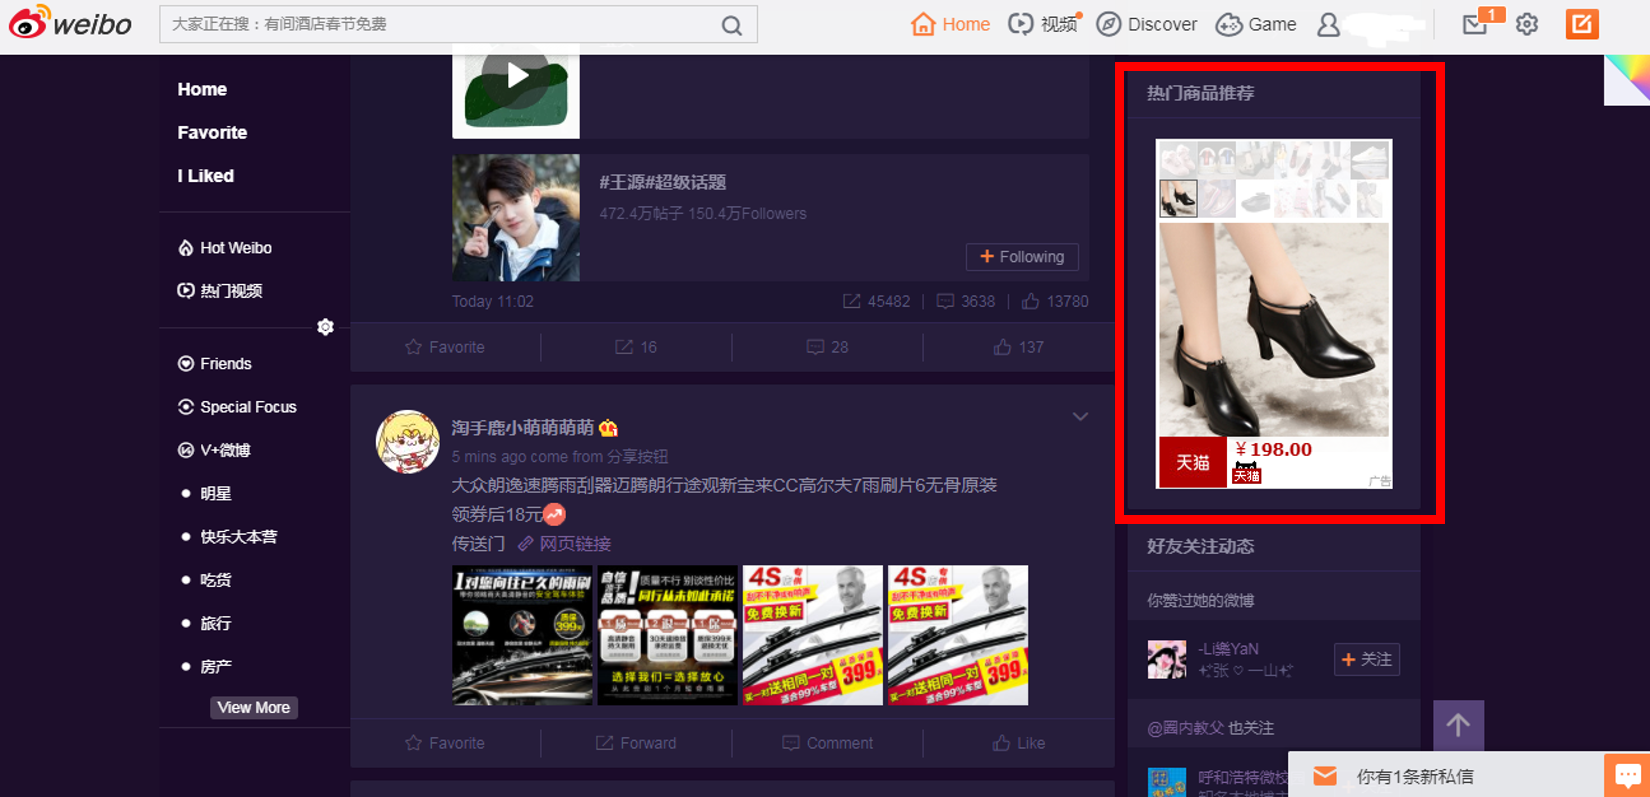Open Hot Weibo in sidebar

(225, 248)
